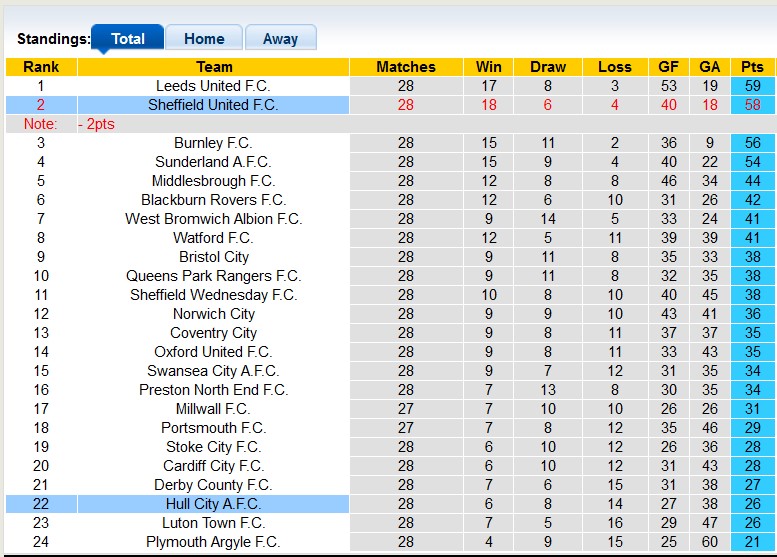Open Luton Town F.C. team link

213,523
